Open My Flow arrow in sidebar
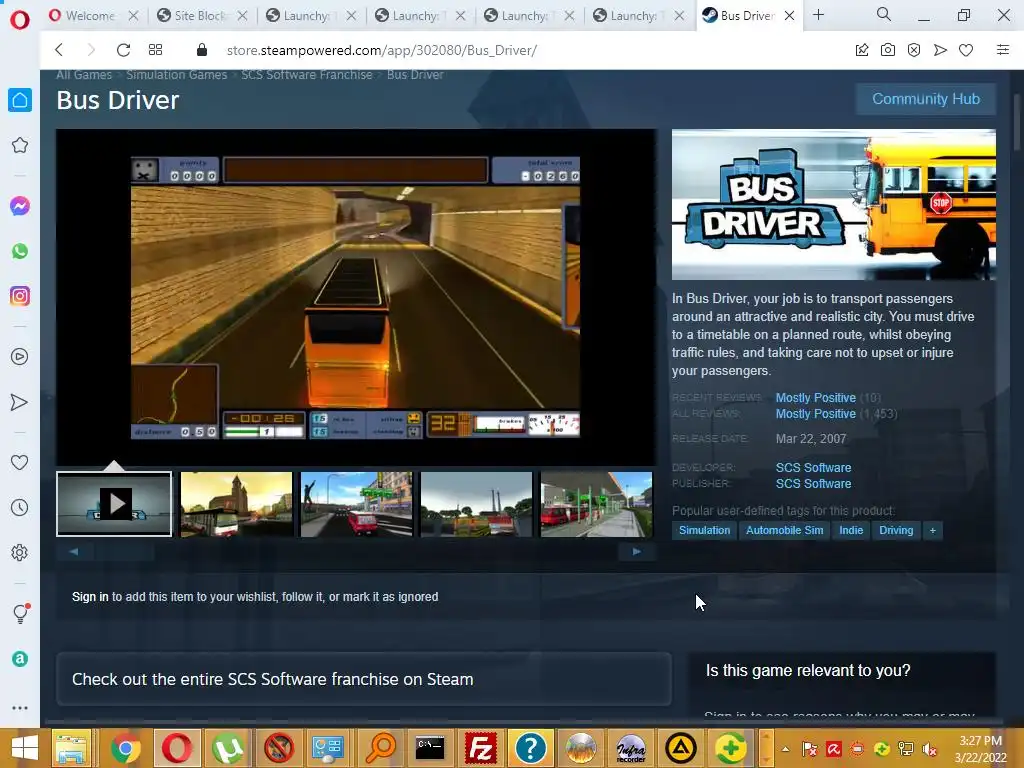The image size is (1024, 768). tap(20, 402)
